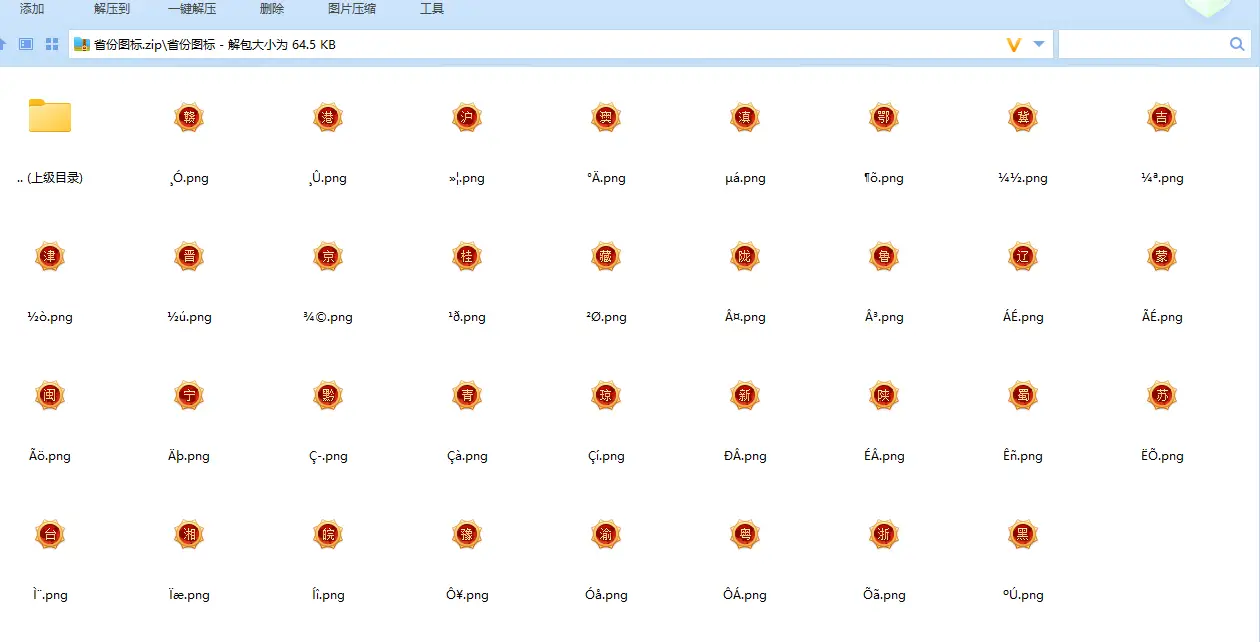The image size is (1260, 642).
Task: Click the 删除 button
Action: point(272,9)
